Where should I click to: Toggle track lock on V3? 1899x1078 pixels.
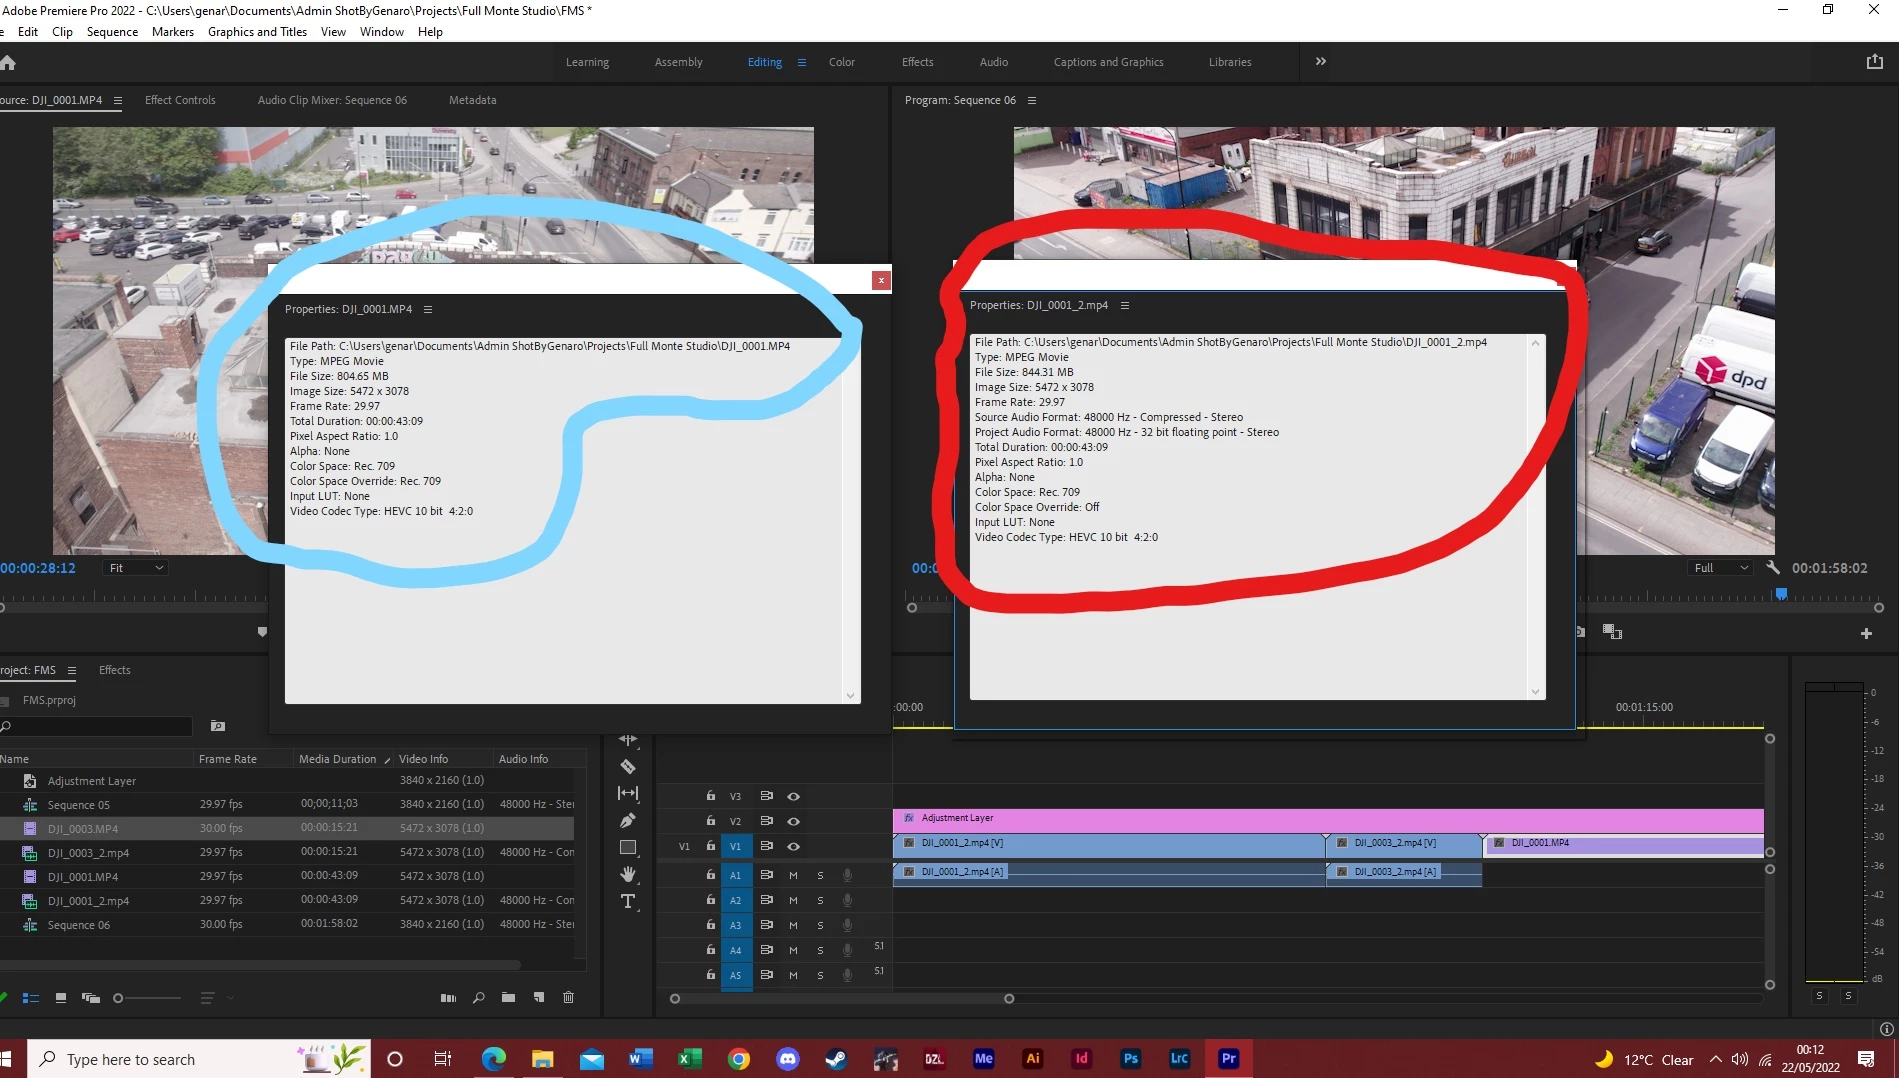[711, 796]
